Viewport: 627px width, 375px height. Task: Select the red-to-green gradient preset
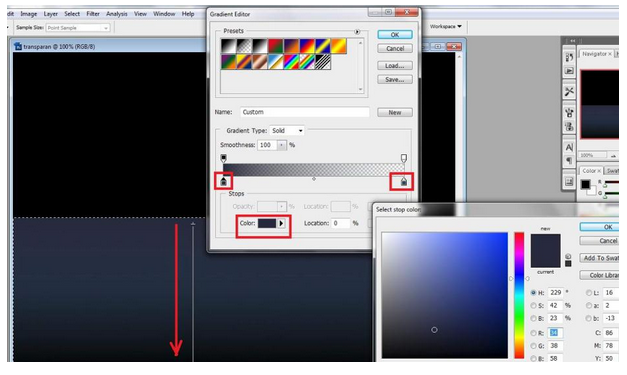pos(276,46)
